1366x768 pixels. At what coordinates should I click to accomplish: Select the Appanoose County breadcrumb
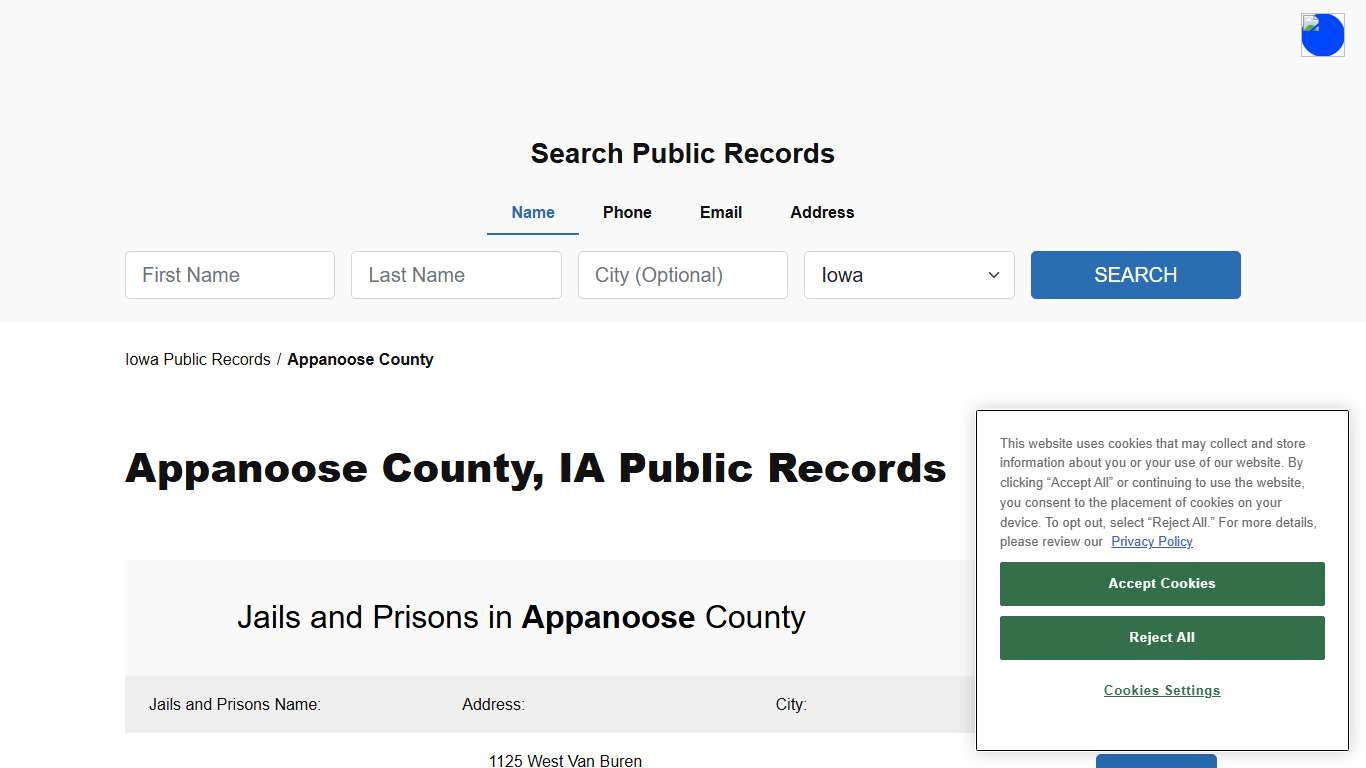tap(360, 359)
